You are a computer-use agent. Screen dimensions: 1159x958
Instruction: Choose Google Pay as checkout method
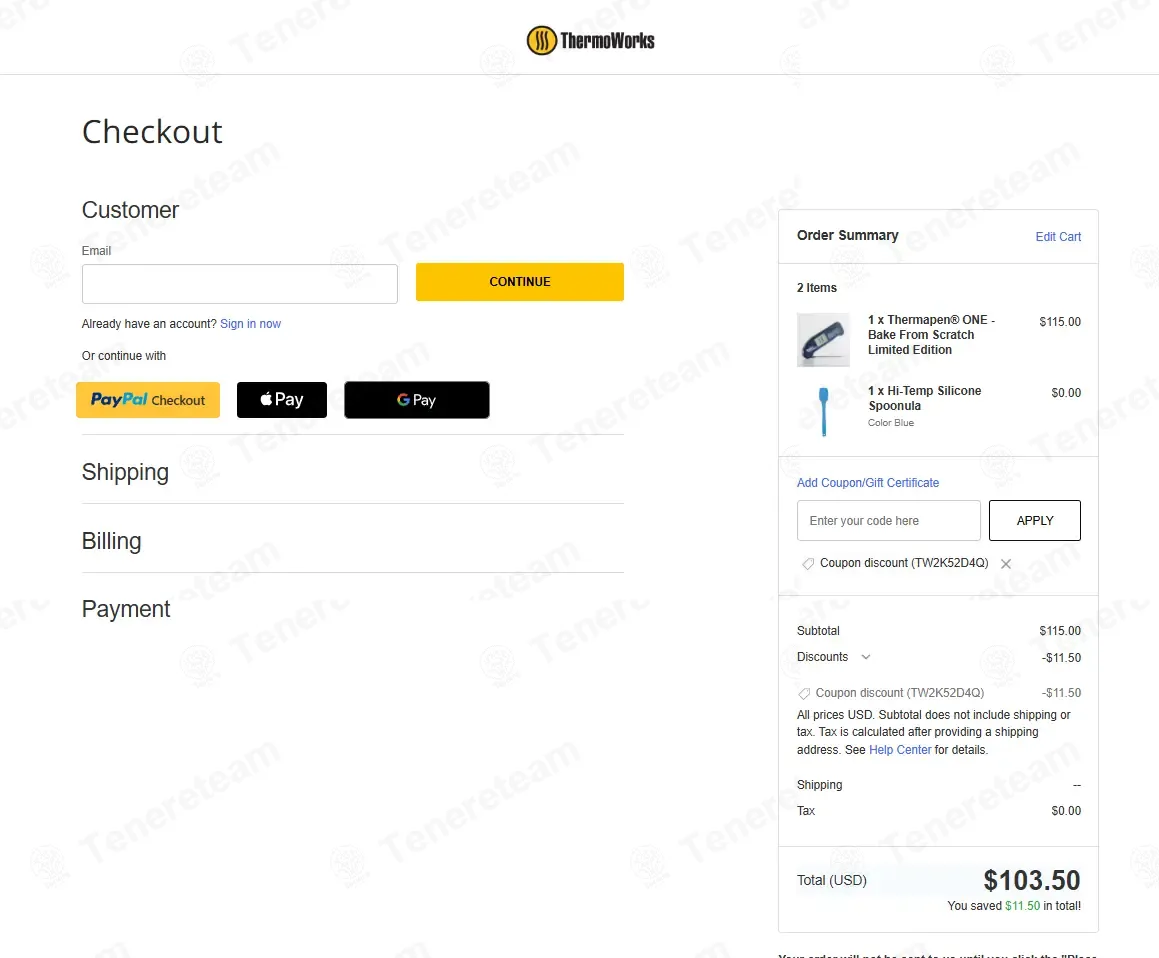click(x=417, y=400)
